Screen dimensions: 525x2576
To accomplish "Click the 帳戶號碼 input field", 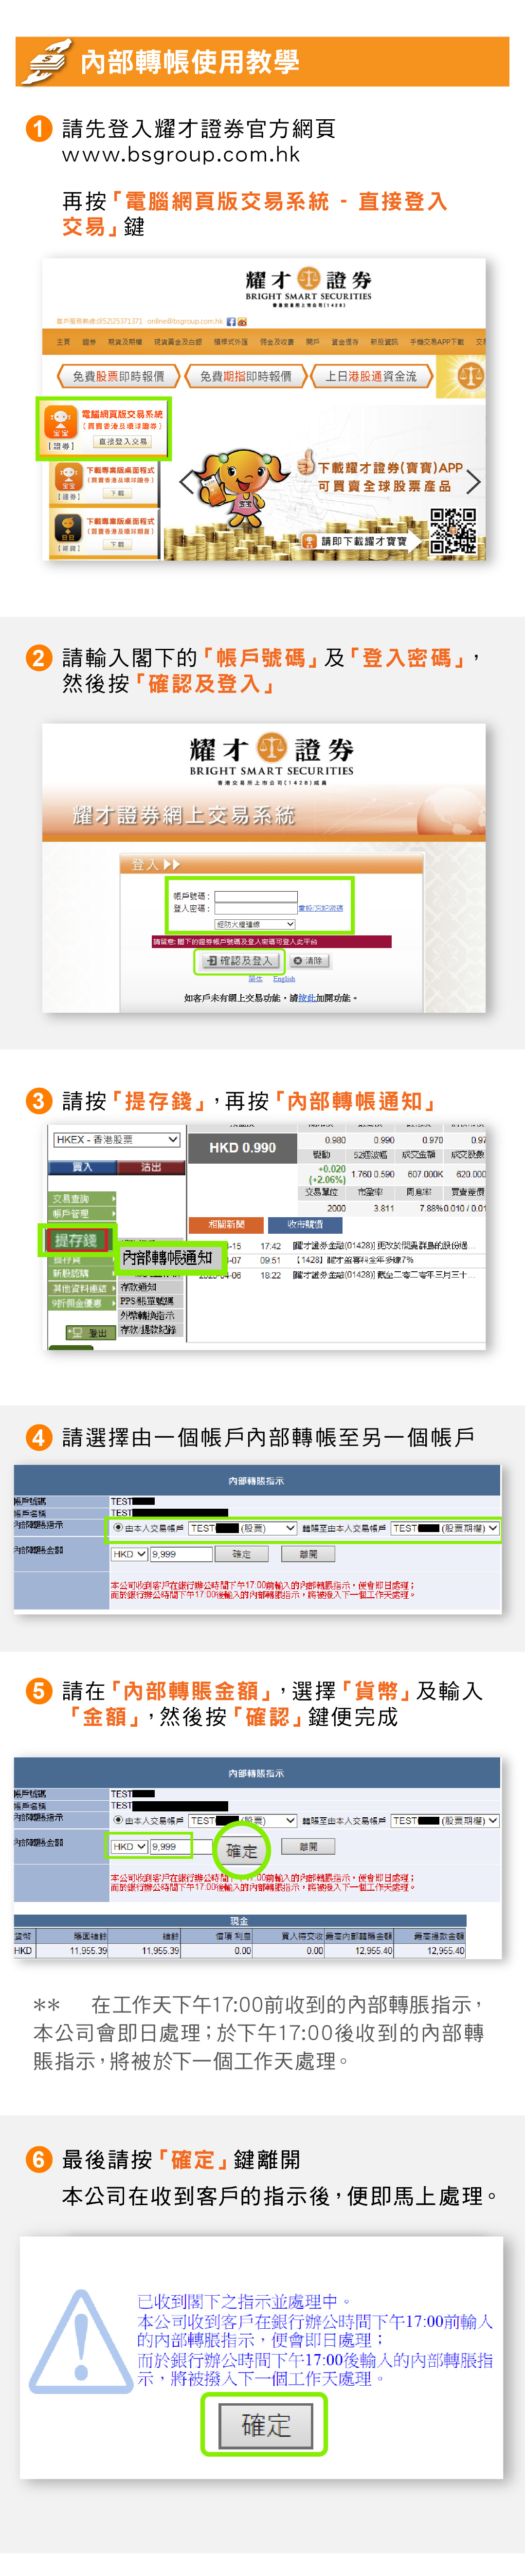I will 256,896.
